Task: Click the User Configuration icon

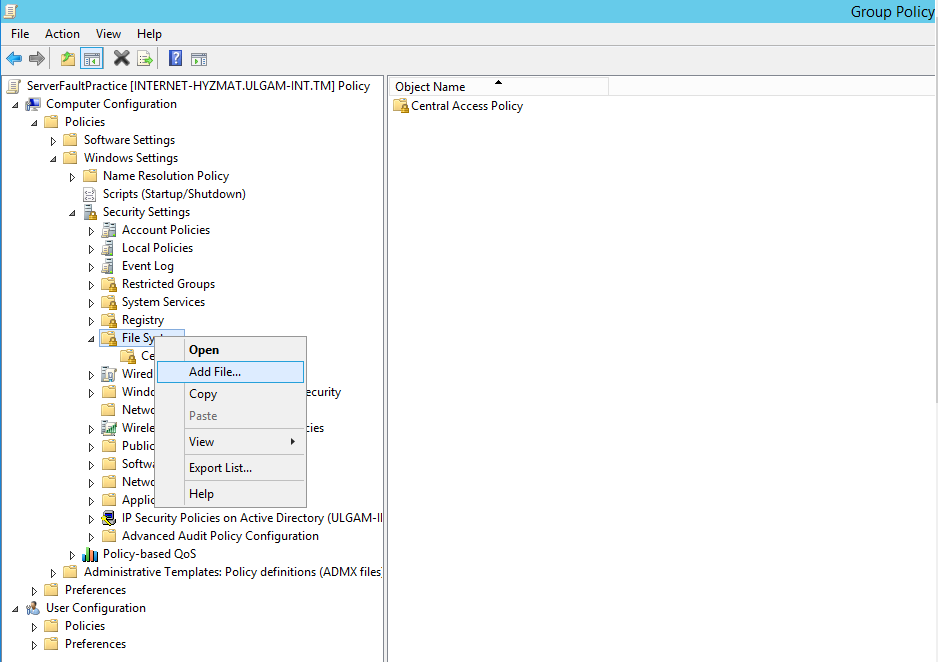Action: 33,608
